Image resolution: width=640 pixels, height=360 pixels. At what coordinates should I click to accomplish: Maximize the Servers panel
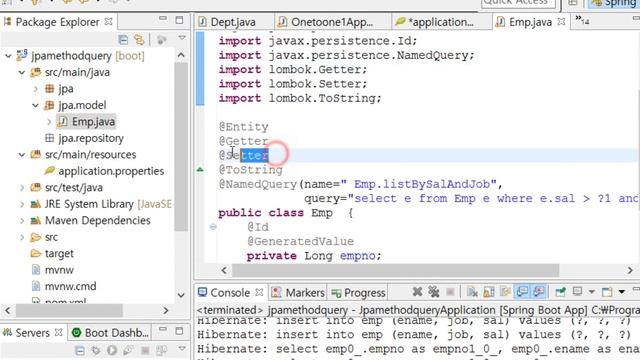point(179,331)
